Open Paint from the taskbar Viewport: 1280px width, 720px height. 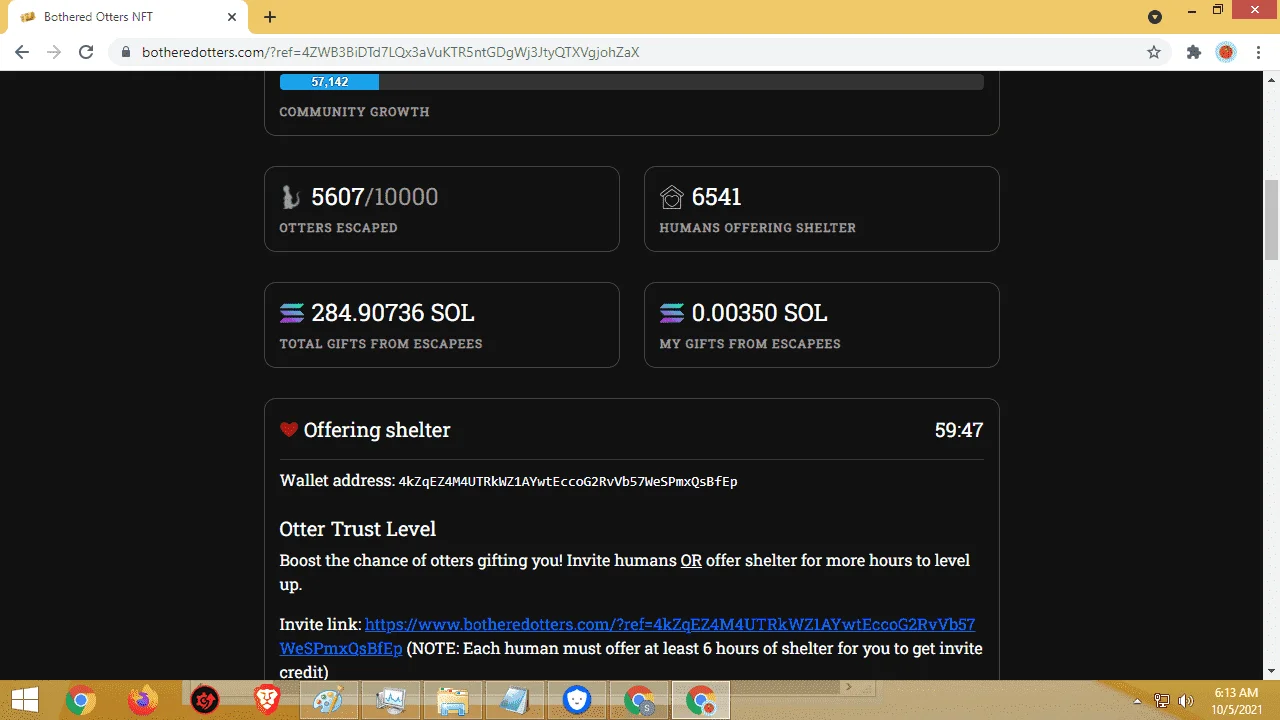[x=328, y=700]
